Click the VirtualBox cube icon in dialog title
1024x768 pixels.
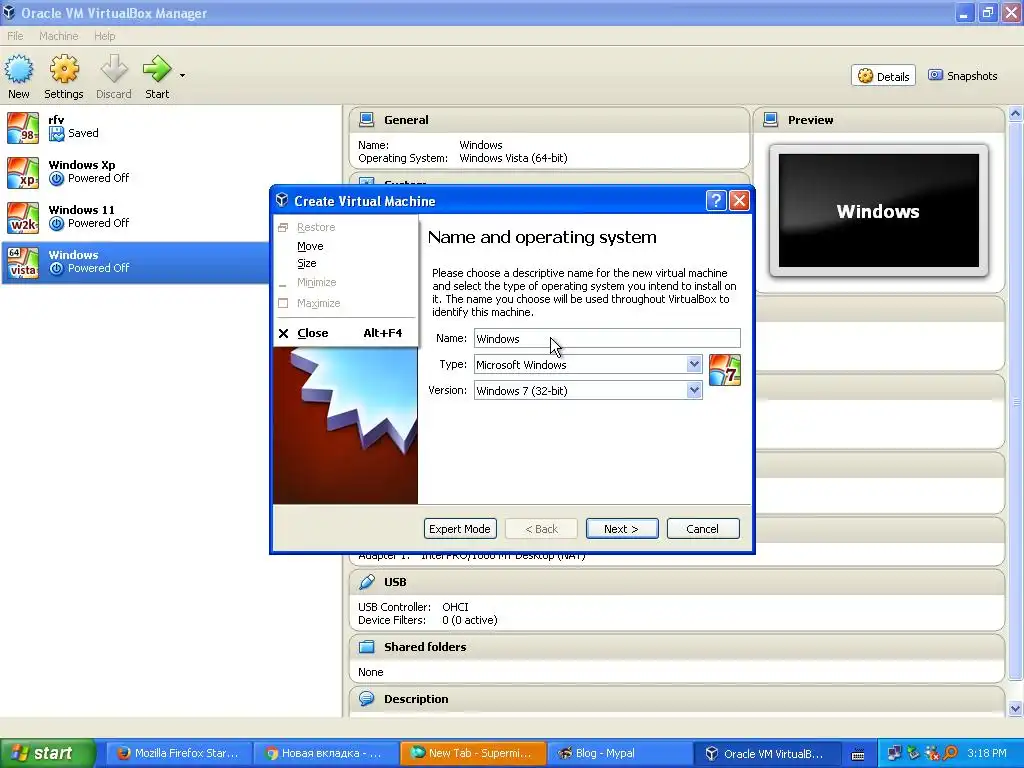pos(282,200)
